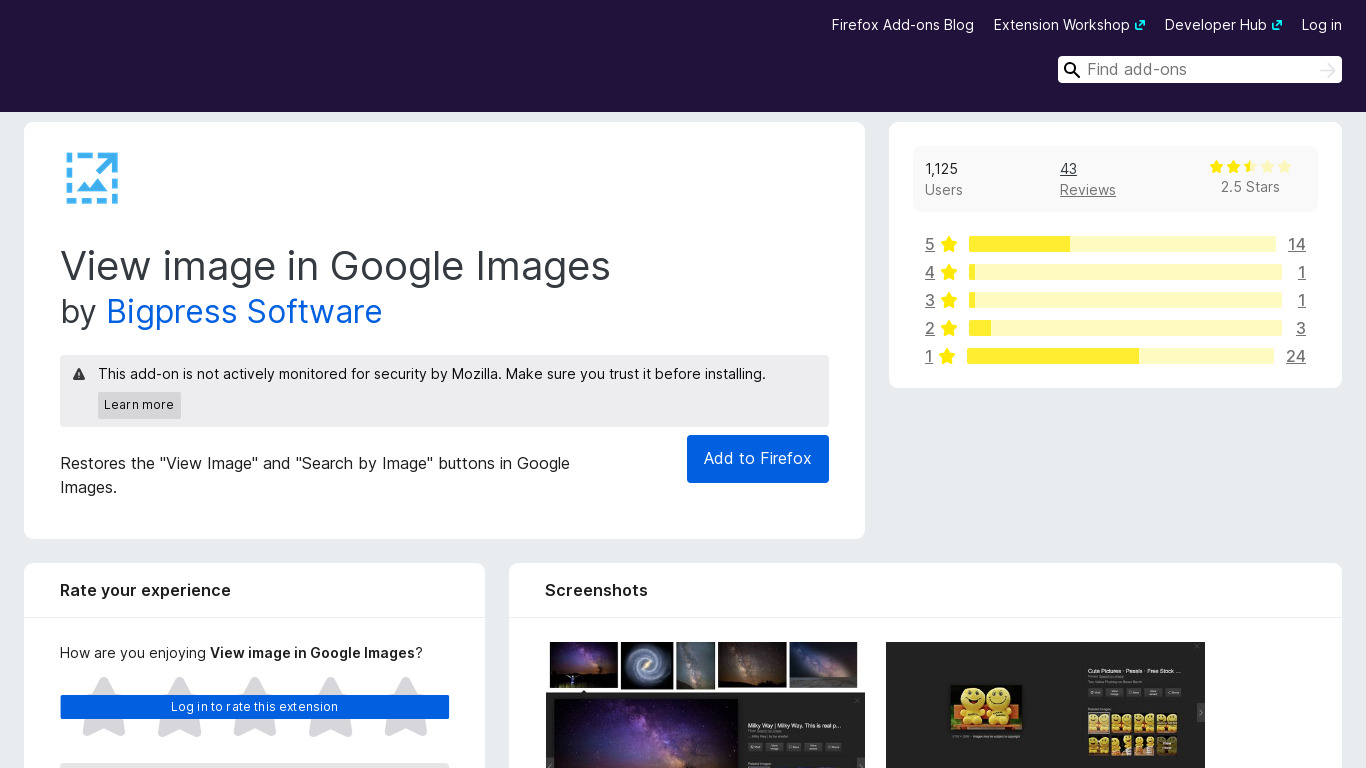
Task: Open the Milky Way screenshot thumbnail
Action: [705, 705]
